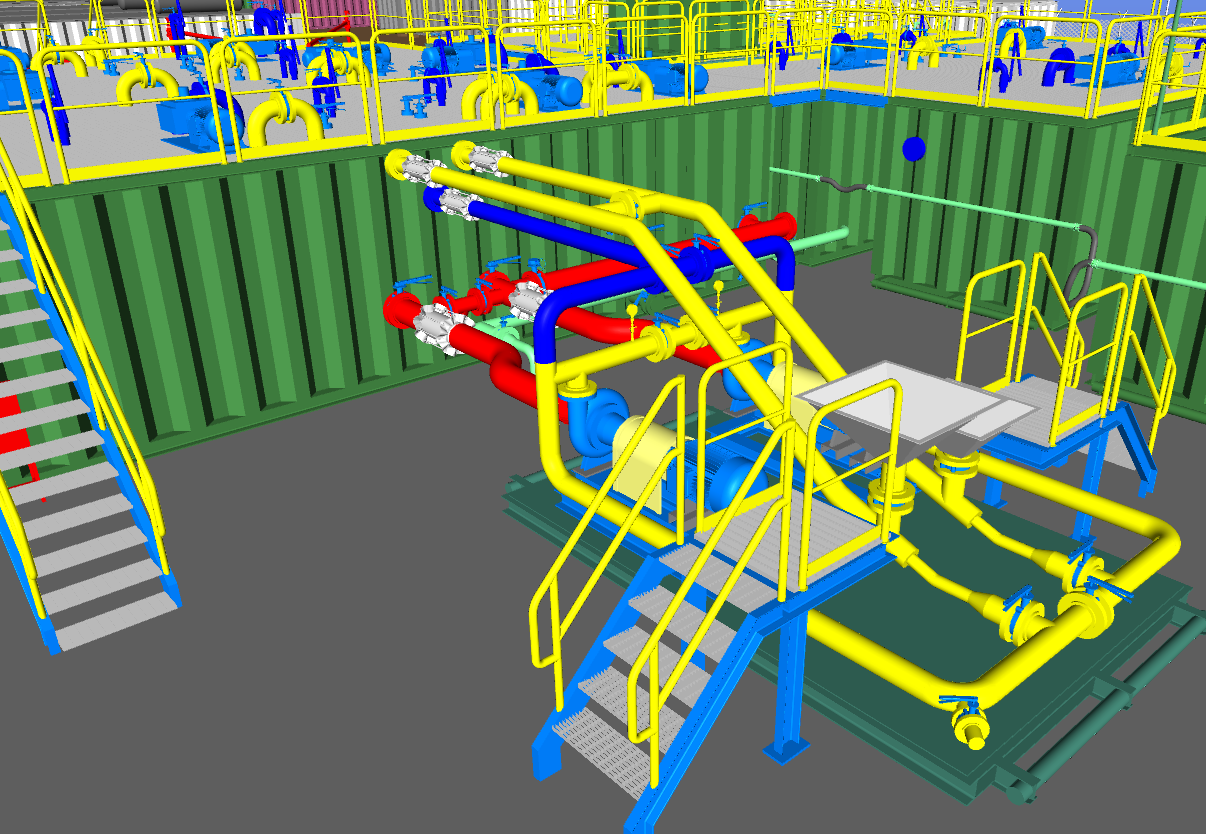This screenshot has width=1206, height=834.
Task: Pick the pale yellow coupling guard cylinder
Action: click(644, 455)
